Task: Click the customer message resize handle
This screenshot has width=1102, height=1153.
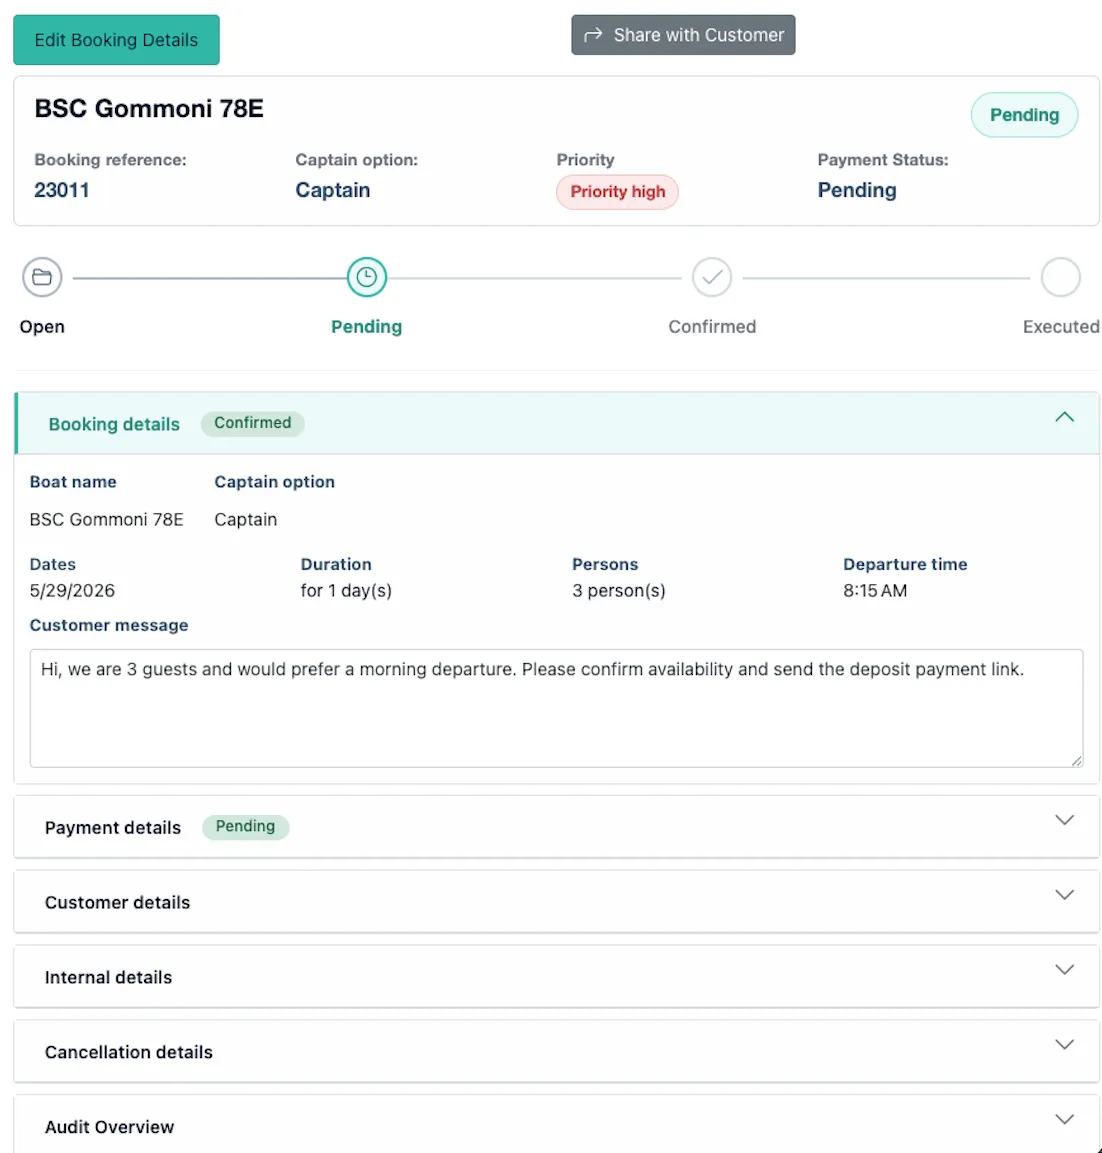Action: (x=1077, y=761)
